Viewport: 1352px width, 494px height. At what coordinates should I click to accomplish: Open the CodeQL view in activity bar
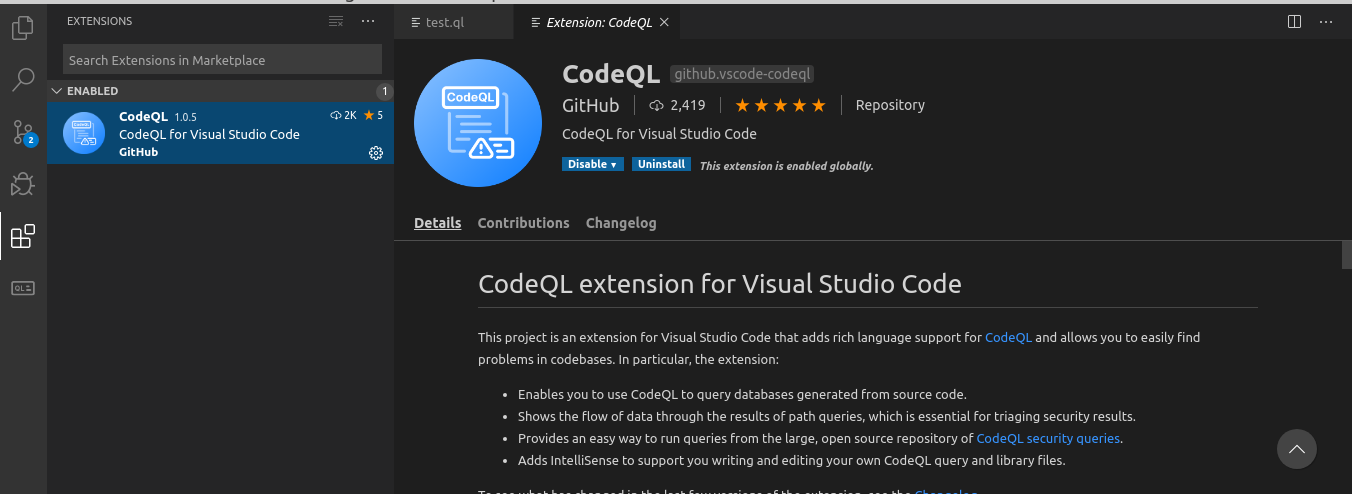point(22,288)
